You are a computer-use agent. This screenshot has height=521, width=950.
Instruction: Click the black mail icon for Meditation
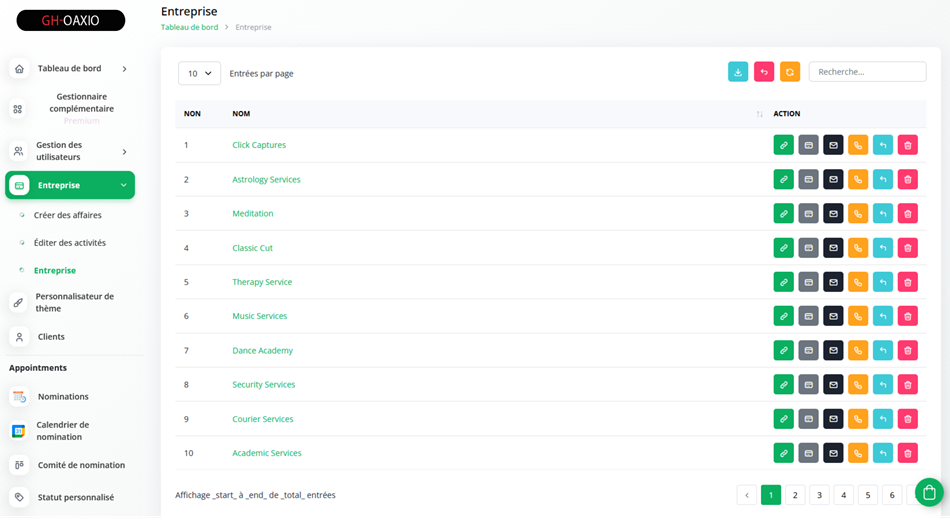click(833, 213)
